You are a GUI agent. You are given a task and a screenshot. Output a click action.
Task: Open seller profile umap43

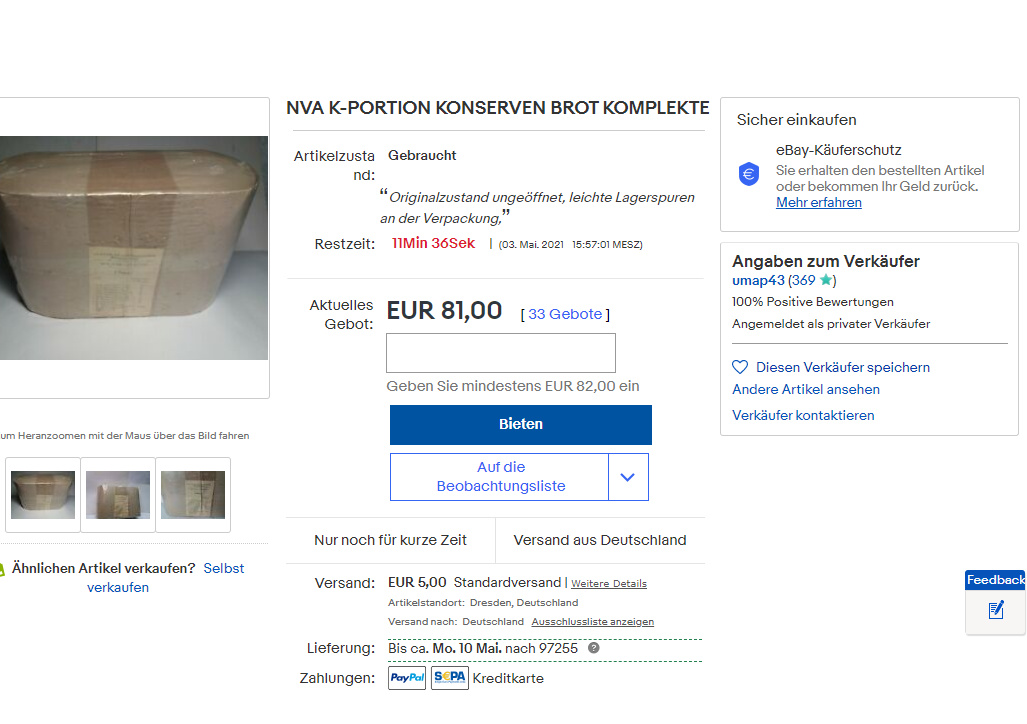758,280
